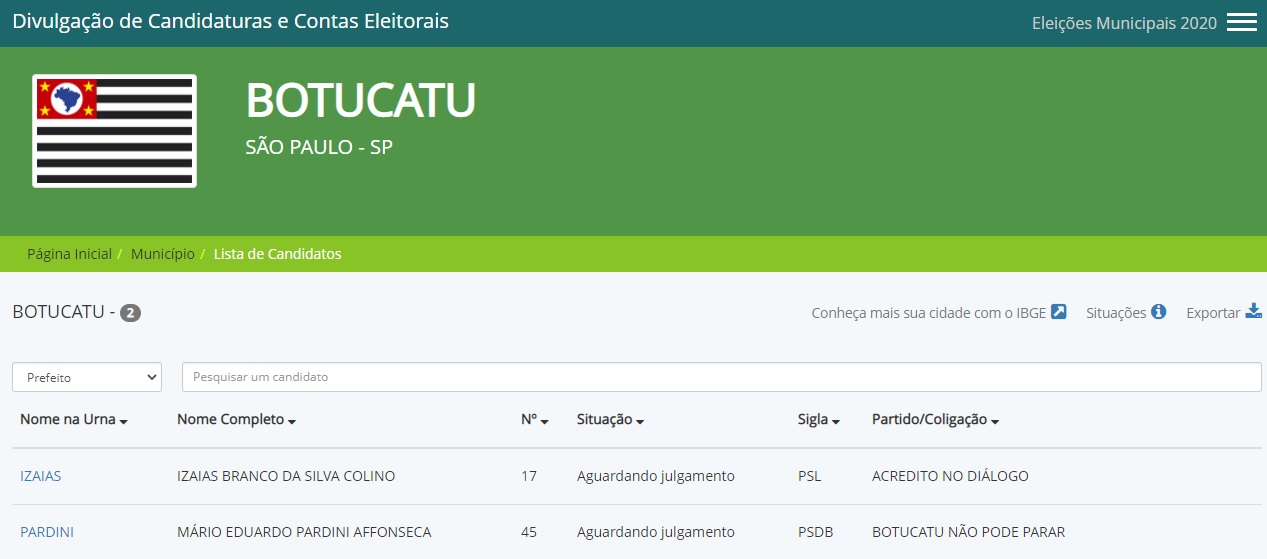
Task: Navigate to Município breadcrumb
Action: pyautogui.click(x=162, y=254)
